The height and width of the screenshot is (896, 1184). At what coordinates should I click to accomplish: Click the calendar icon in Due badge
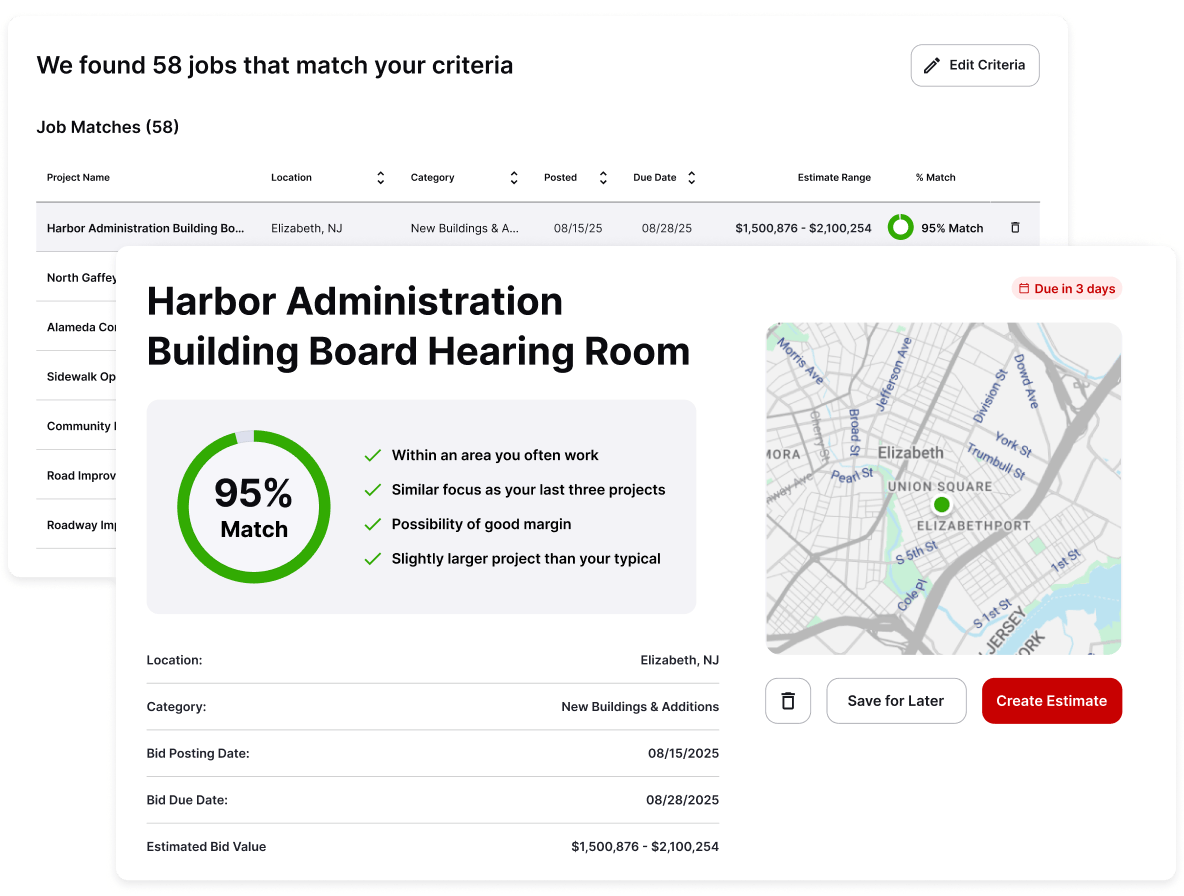click(x=1024, y=289)
